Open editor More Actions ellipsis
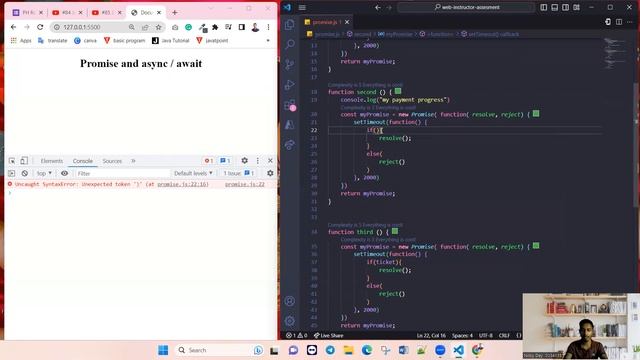This screenshot has height=360, width=640. [x=630, y=22]
